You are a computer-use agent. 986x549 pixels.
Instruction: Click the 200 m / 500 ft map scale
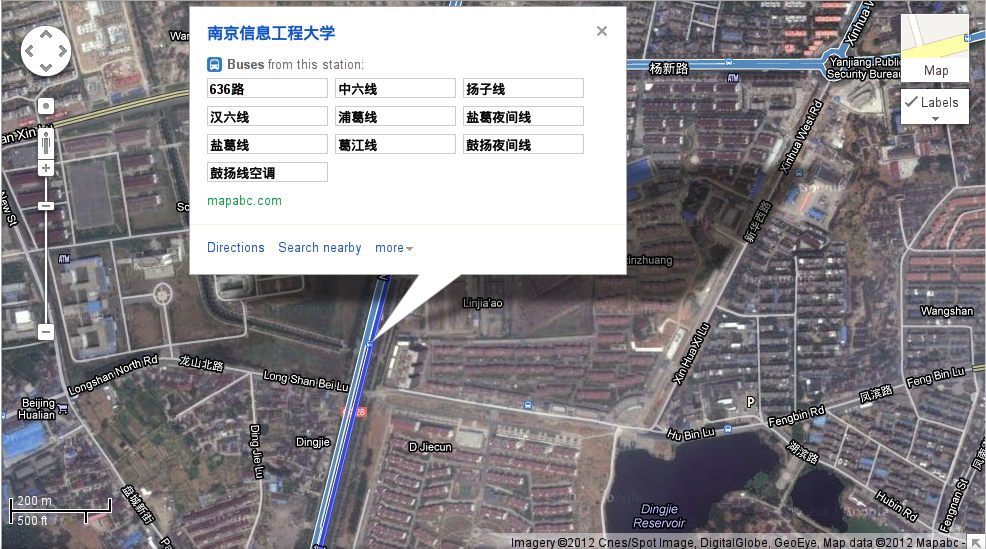60,511
